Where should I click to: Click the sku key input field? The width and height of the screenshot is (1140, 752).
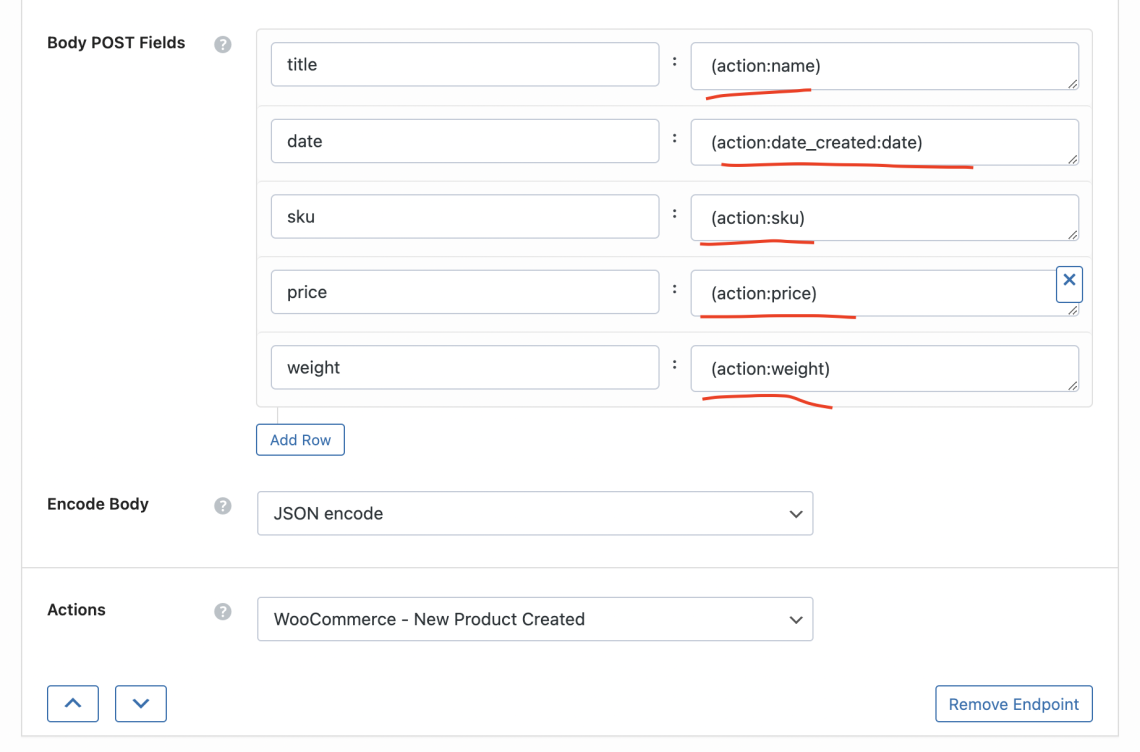464,216
